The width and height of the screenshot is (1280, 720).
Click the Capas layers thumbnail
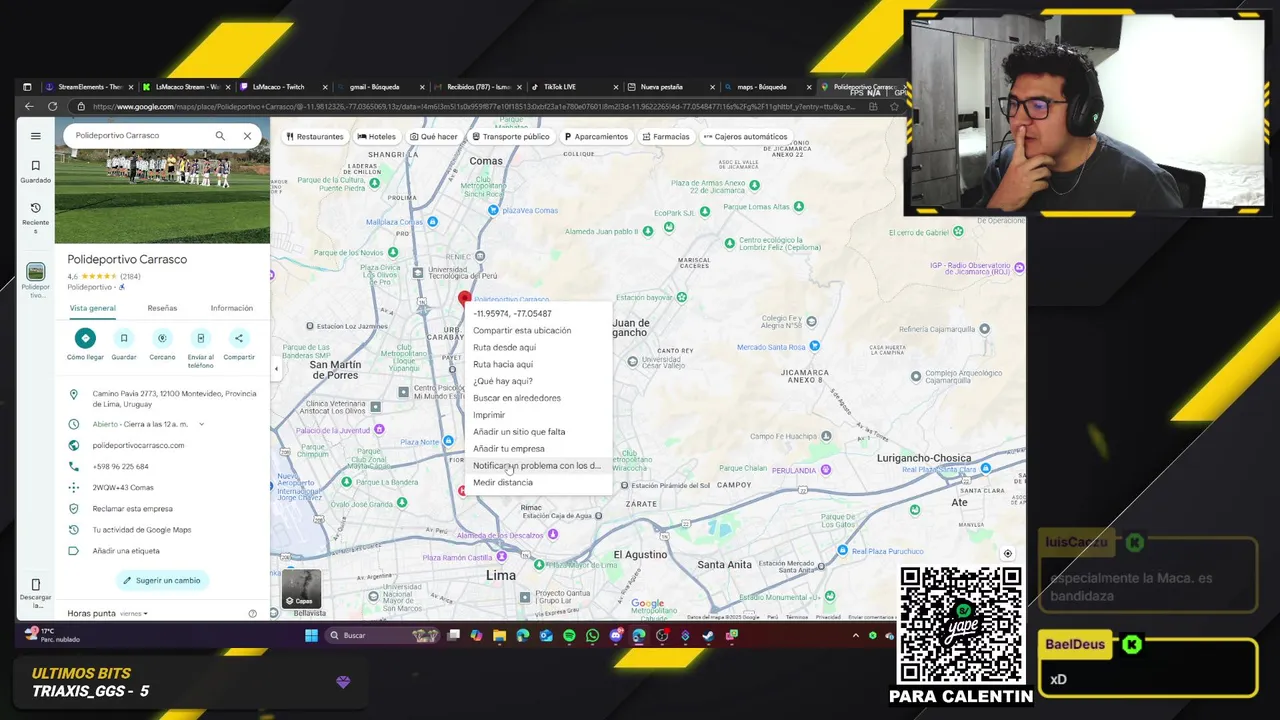click(301, 589)
